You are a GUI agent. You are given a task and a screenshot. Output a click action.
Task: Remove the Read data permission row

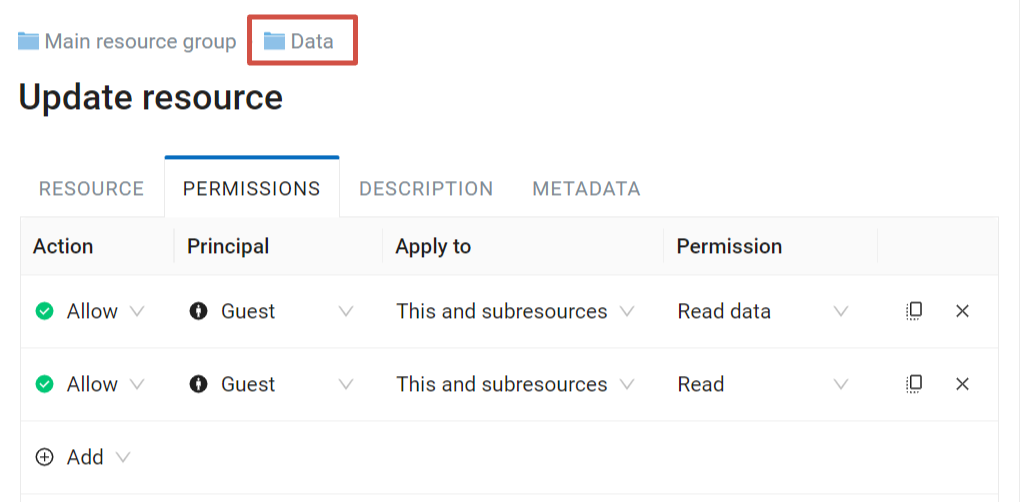point(962,312)
